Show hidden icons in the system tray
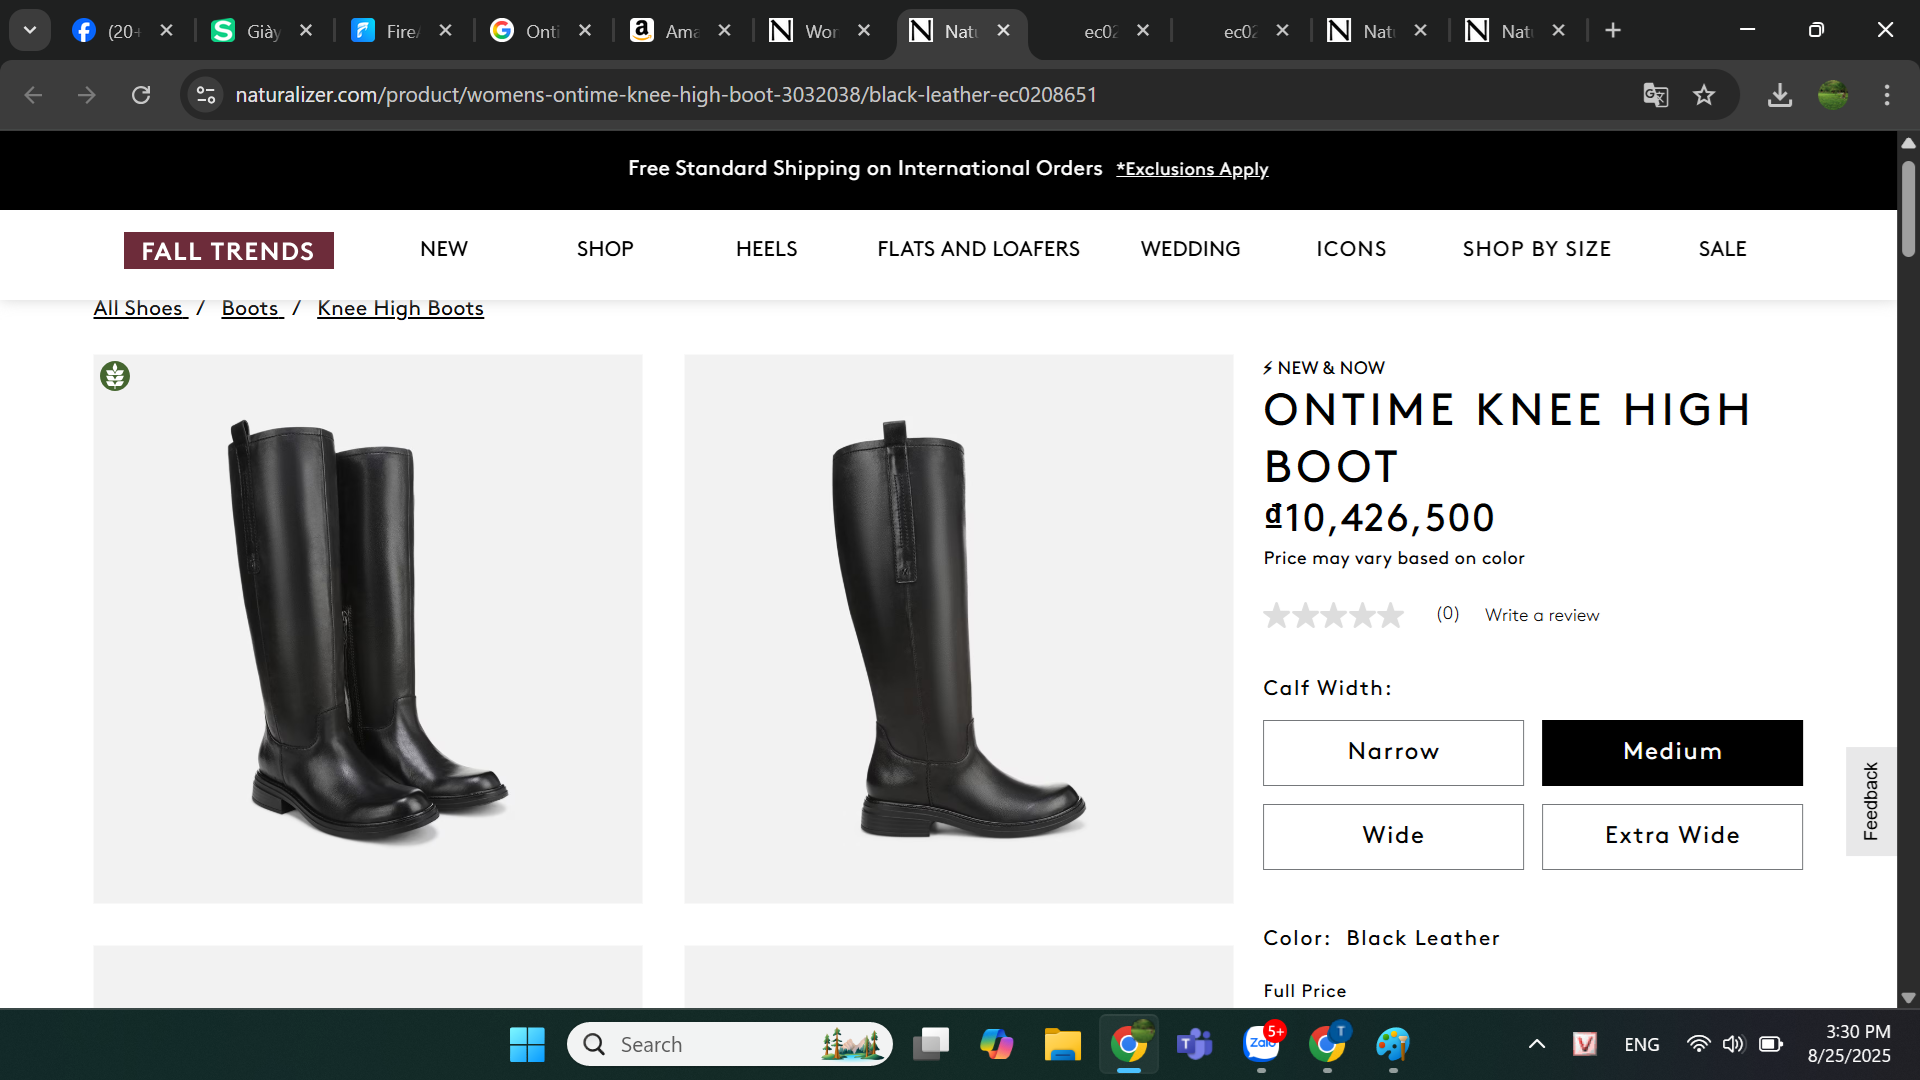 [x=1537, y=1045]
